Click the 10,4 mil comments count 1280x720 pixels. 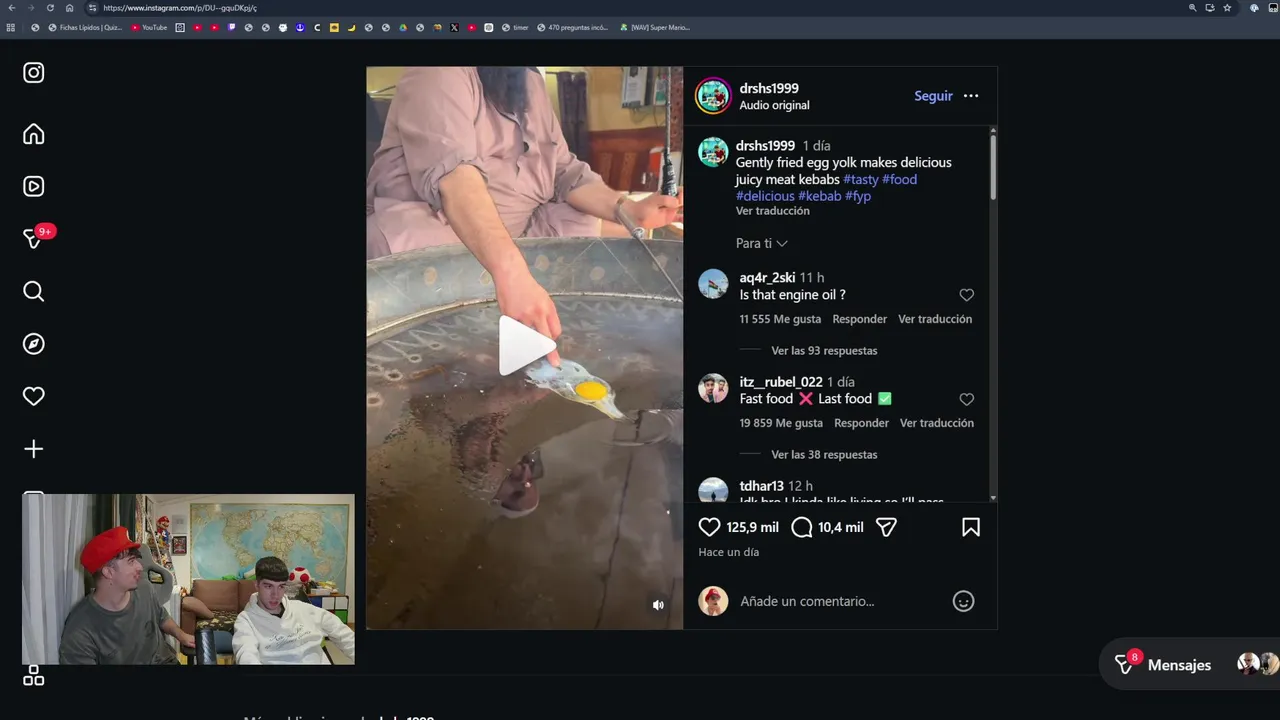pos(840,527)
